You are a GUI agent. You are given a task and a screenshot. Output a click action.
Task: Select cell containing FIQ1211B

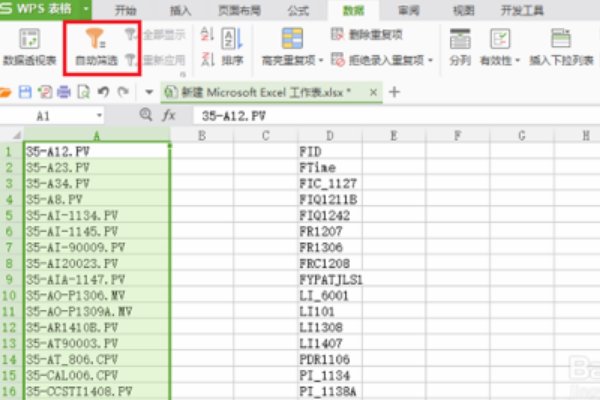[x=330, y=199]
